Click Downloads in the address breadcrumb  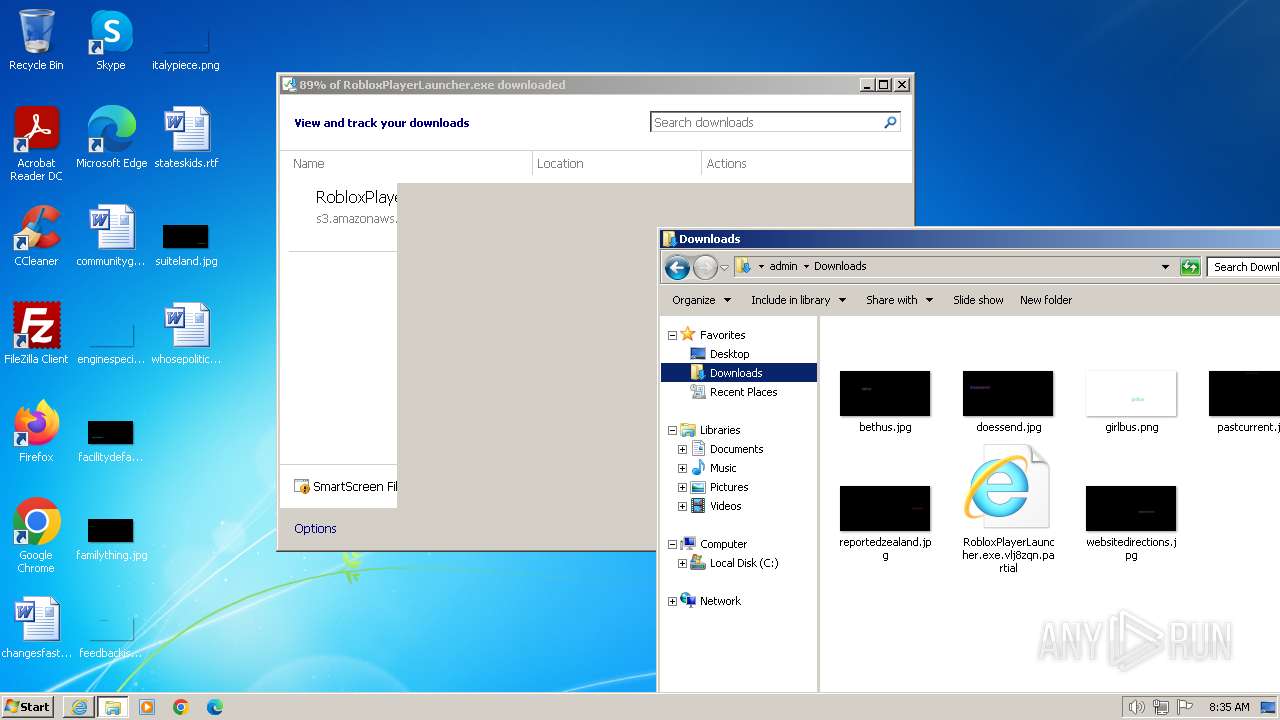(x=840, y=266)
